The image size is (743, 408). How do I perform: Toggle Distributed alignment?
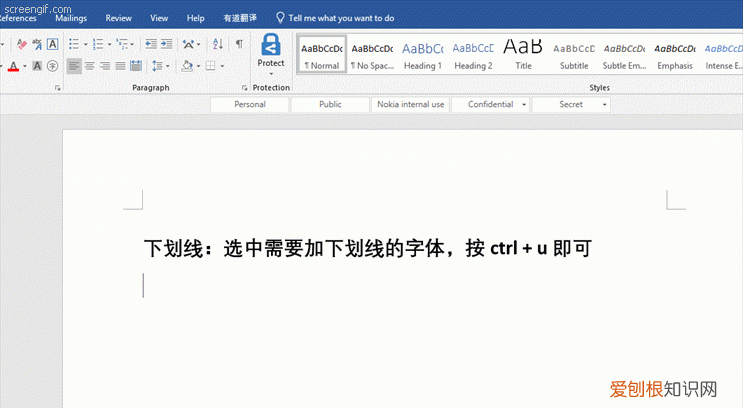136,66
